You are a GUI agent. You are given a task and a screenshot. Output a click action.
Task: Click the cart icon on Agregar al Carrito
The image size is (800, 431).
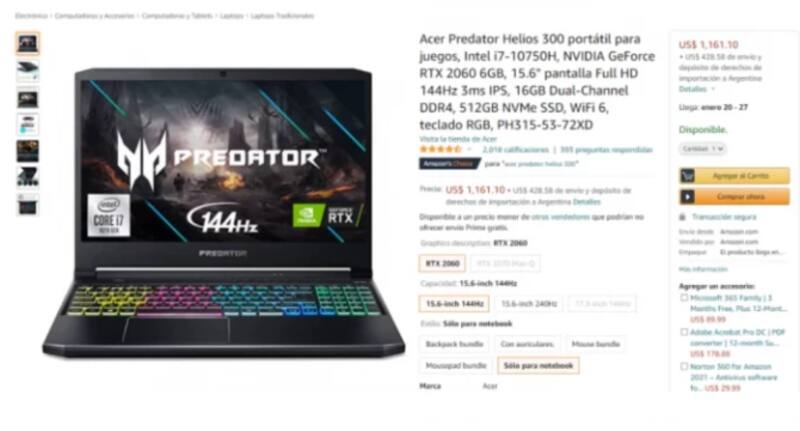(x=687, y=176)
